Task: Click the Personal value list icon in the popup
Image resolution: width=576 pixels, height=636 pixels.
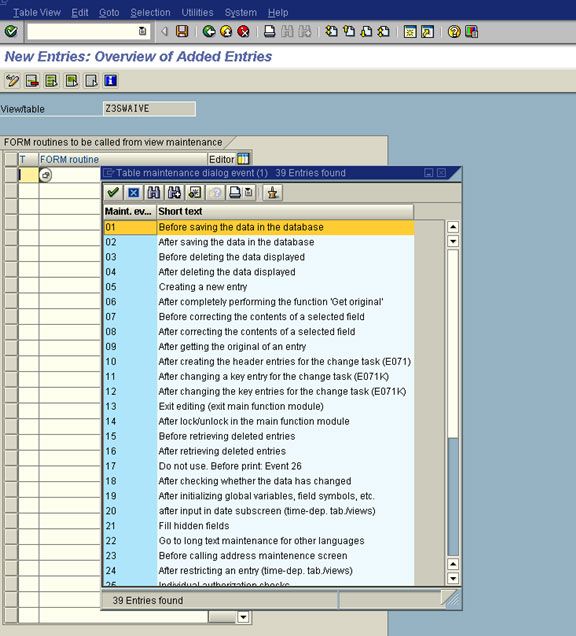Action: coord(273,193)
